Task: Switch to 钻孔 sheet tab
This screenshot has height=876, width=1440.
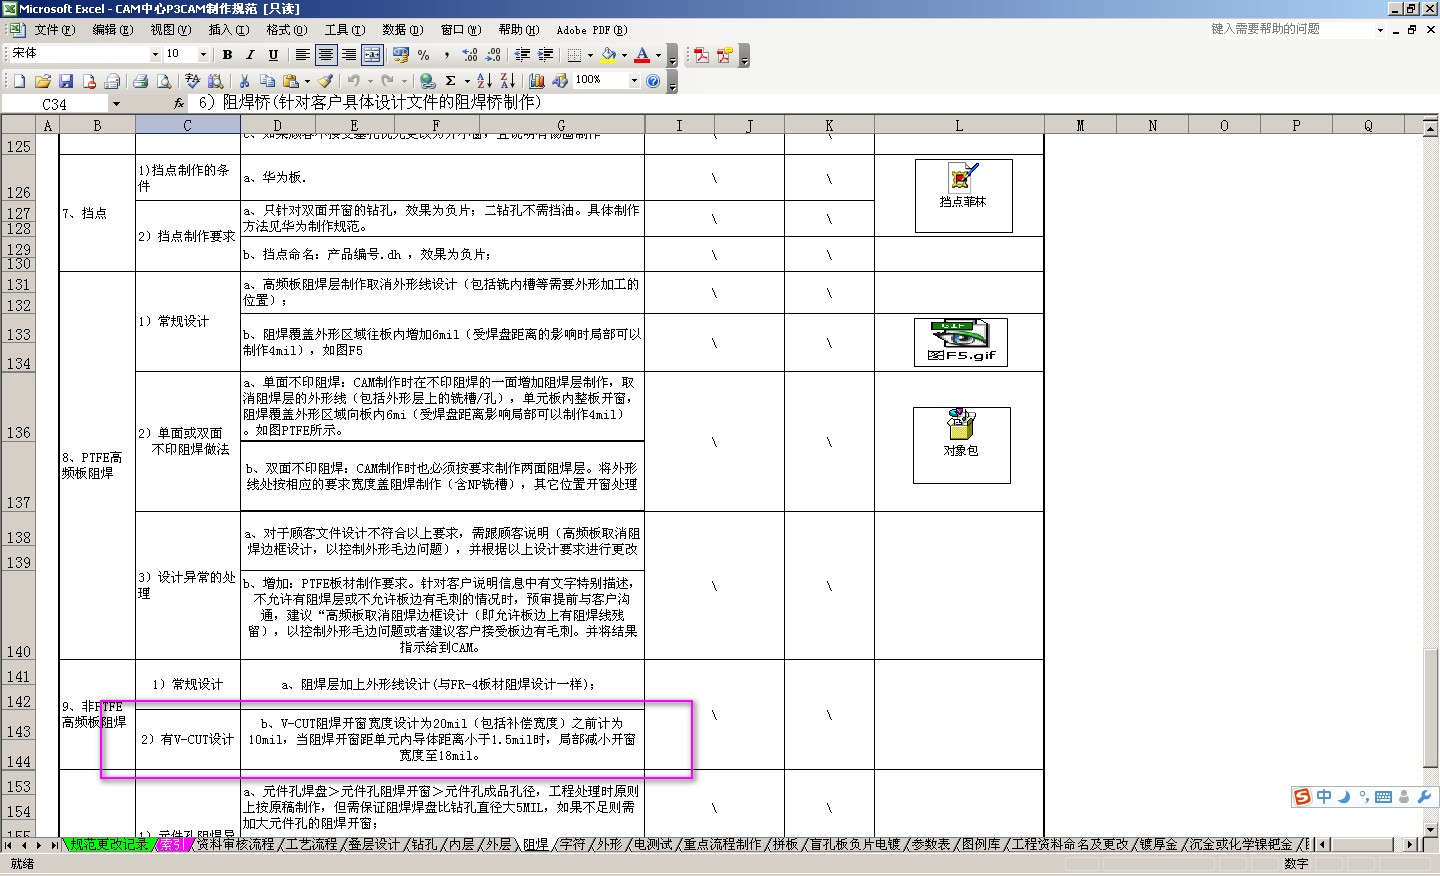Action: [x=424, y=845]
